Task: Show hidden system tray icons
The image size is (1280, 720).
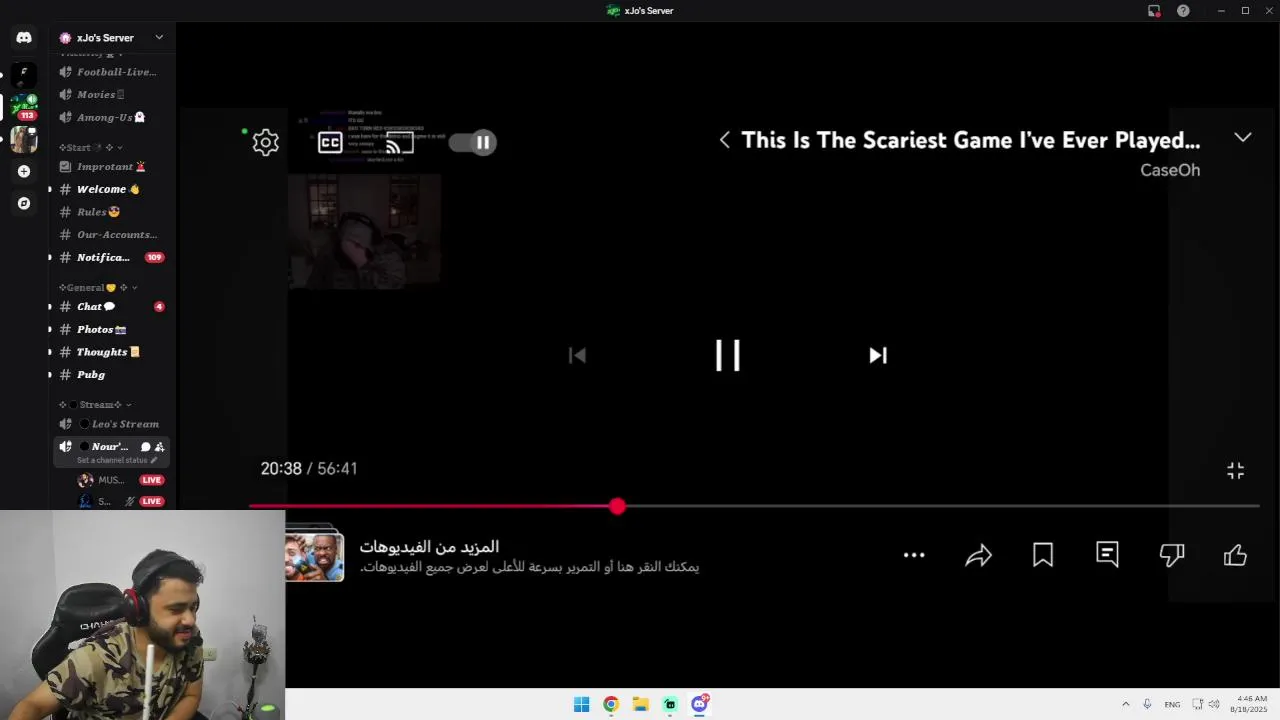Action: pyautogui.click(x=1125, y=704)
